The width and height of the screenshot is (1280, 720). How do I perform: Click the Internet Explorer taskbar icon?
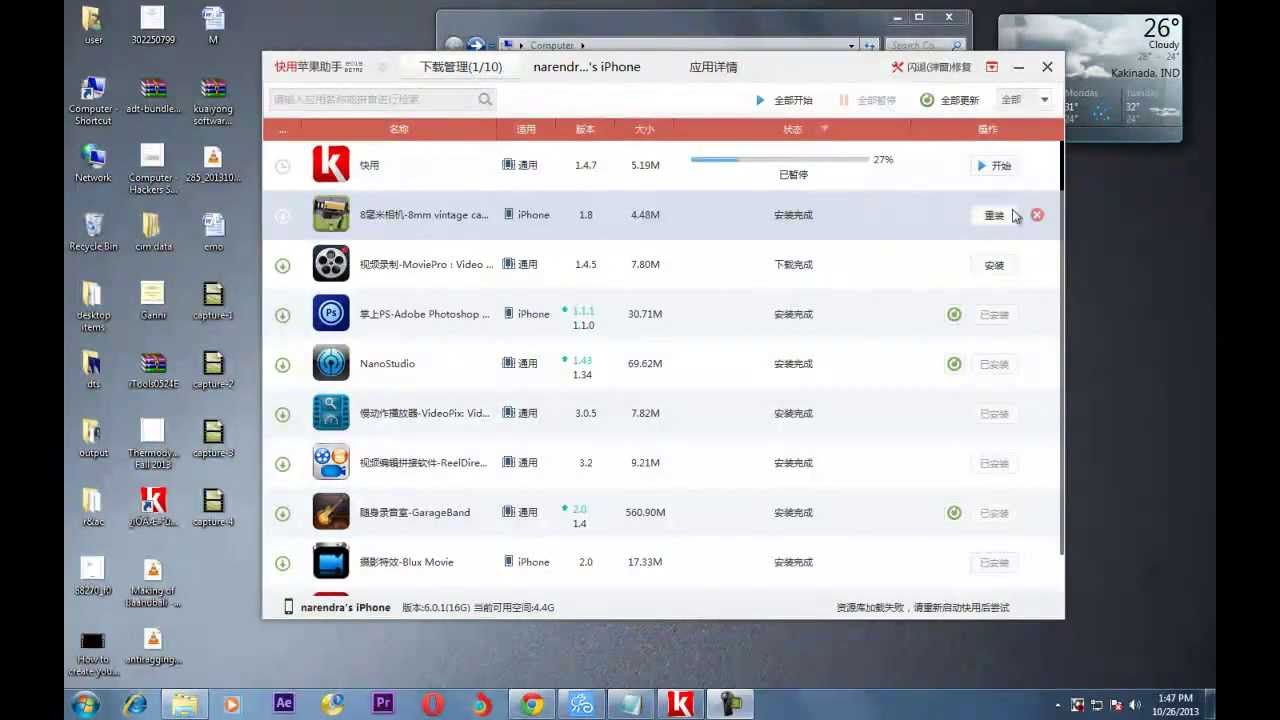click(x=135, y=704)
